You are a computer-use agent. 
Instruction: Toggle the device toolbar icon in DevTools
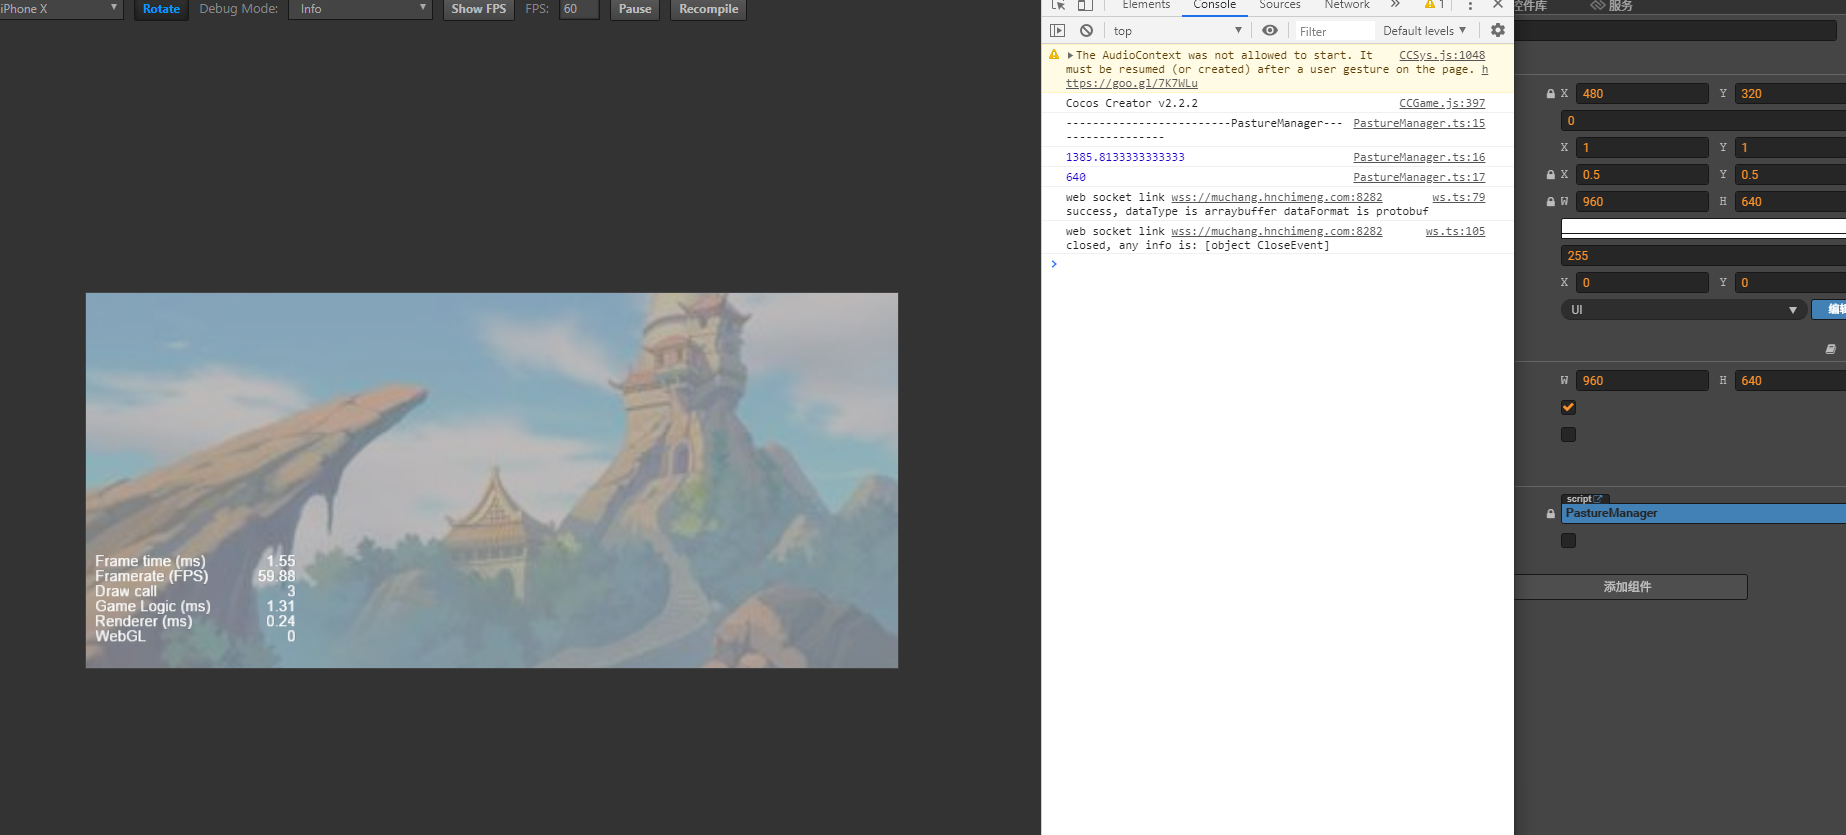(1085, 5)
